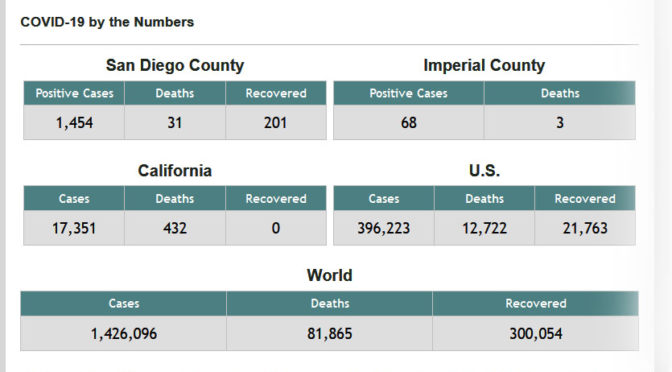The height and width of the screenshot is (372, 672).
Task: Select the San Diego County title
Action: (x=175, y=65)
